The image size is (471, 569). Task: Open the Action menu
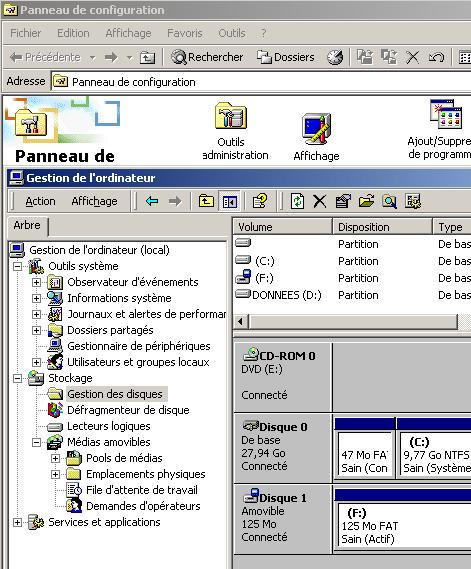(x=40, y=201)
